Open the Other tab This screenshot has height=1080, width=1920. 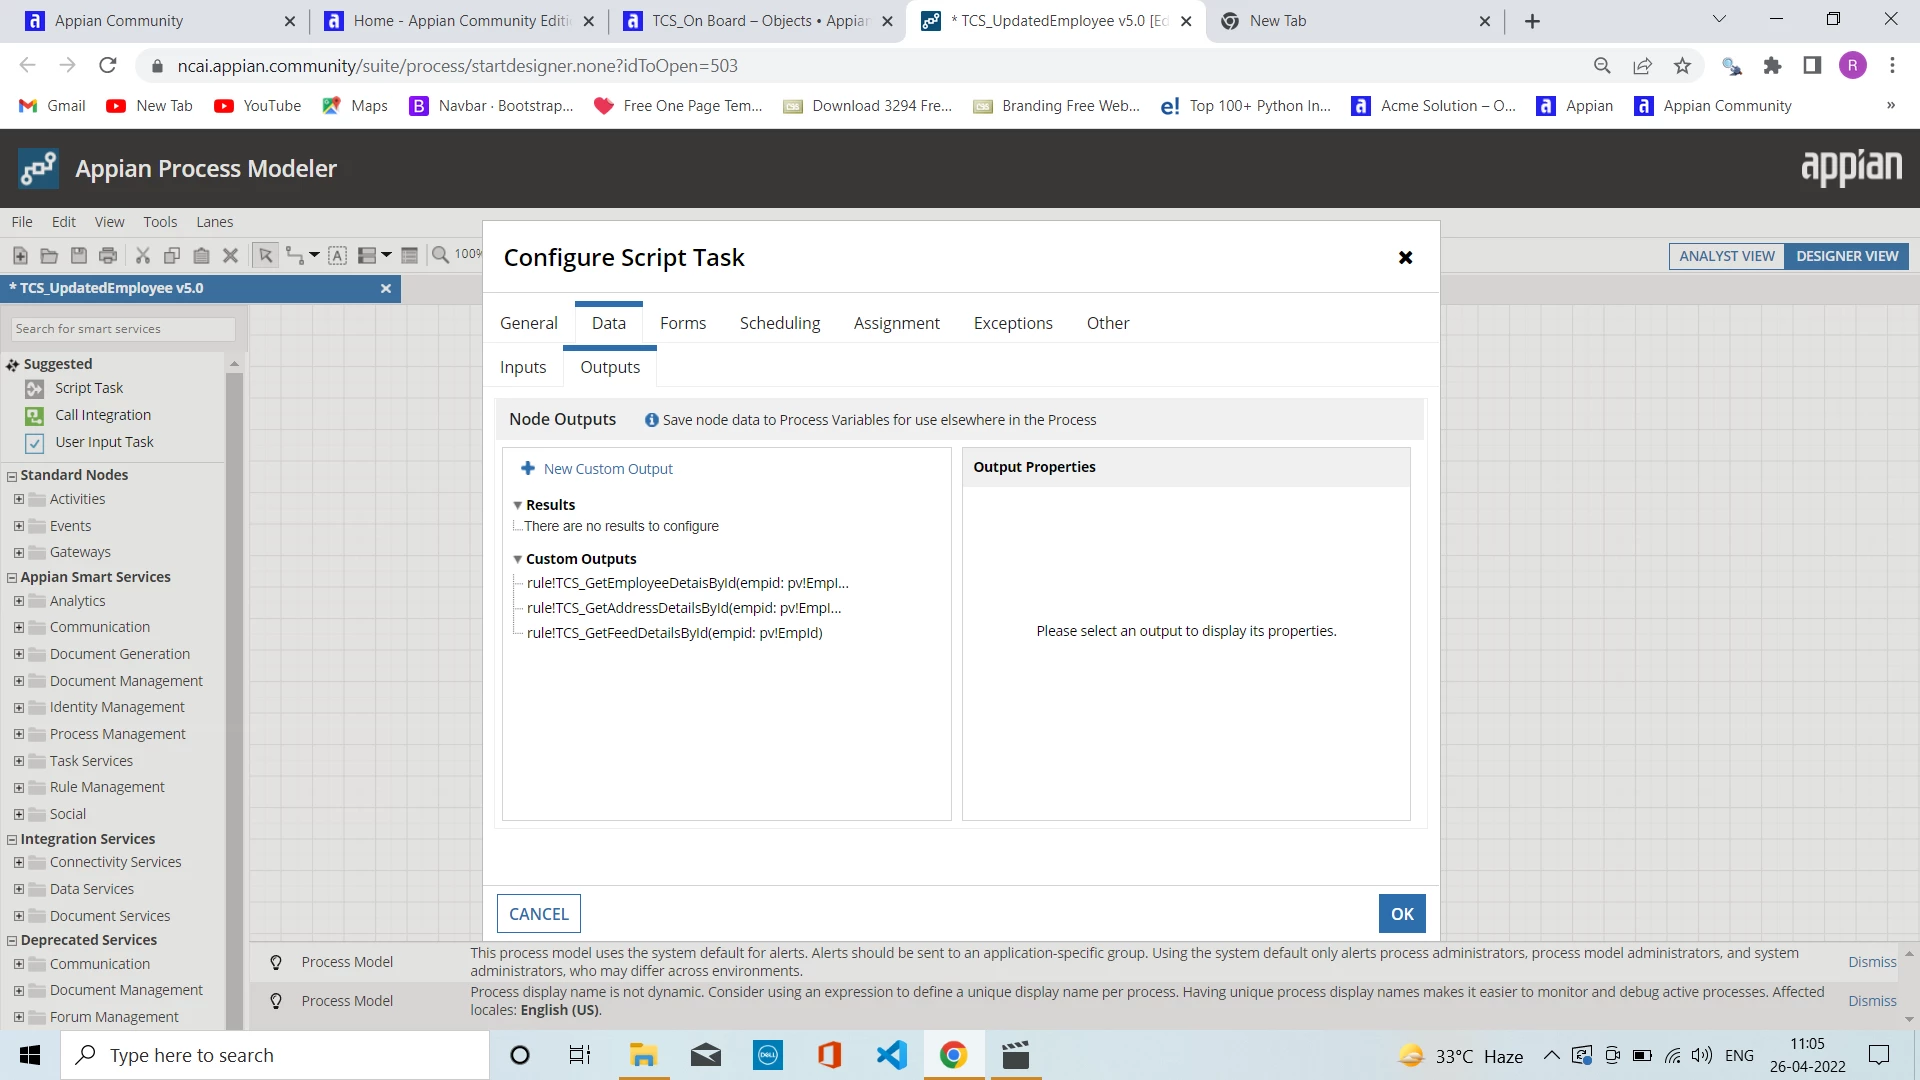tap(1108, 323)
